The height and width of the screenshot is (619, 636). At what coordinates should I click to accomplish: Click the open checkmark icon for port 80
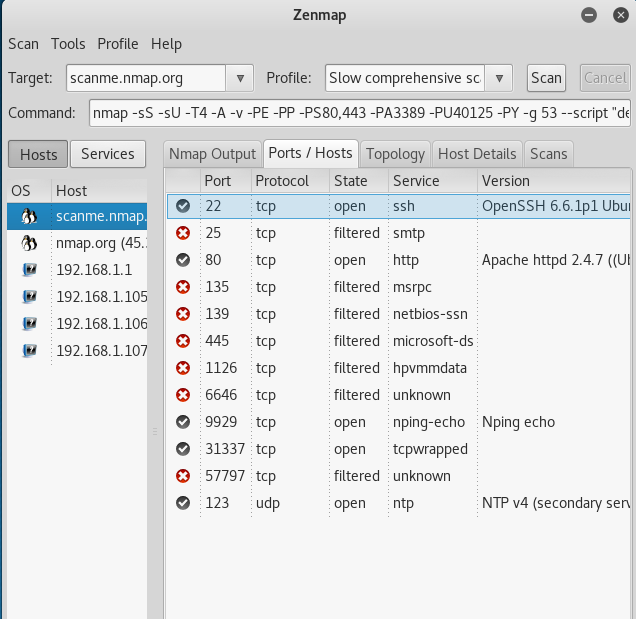coord(183,260)
